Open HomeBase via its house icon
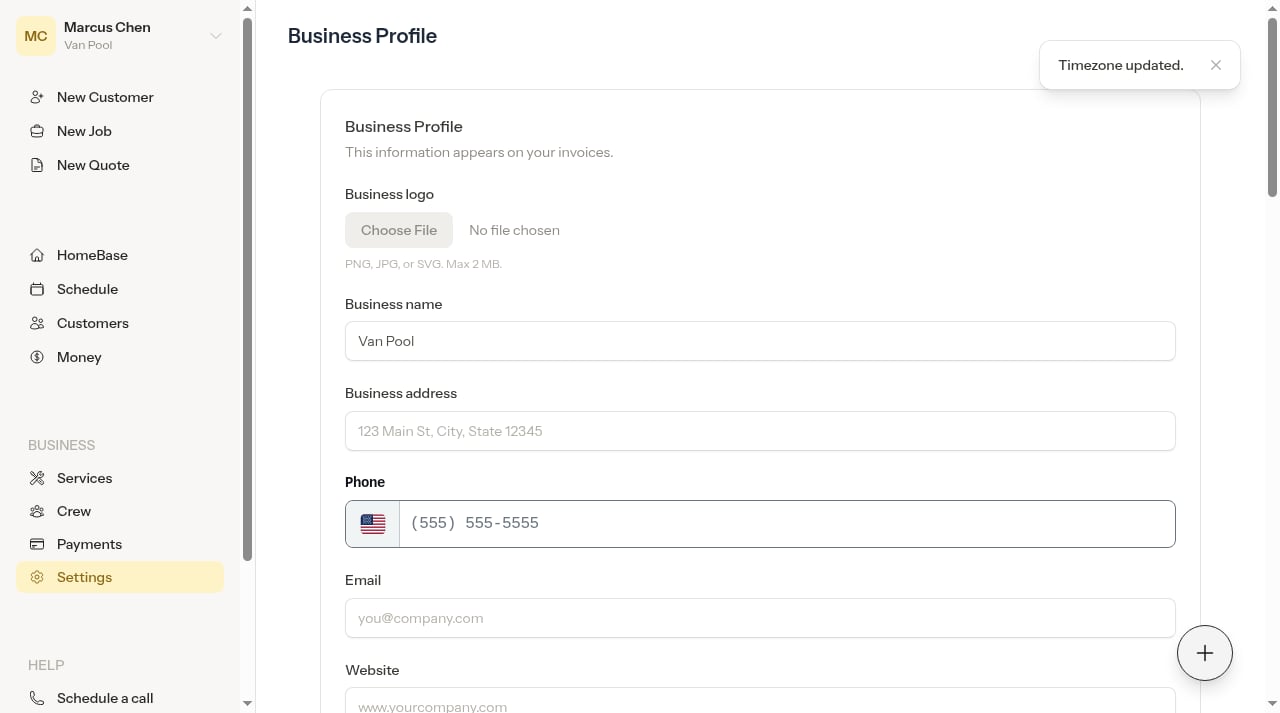 pyautogui.click(x=37, y=255)
